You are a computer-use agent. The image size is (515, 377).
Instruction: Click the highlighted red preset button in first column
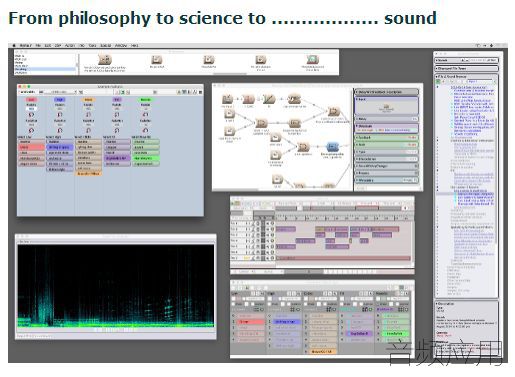click(31, 147)
